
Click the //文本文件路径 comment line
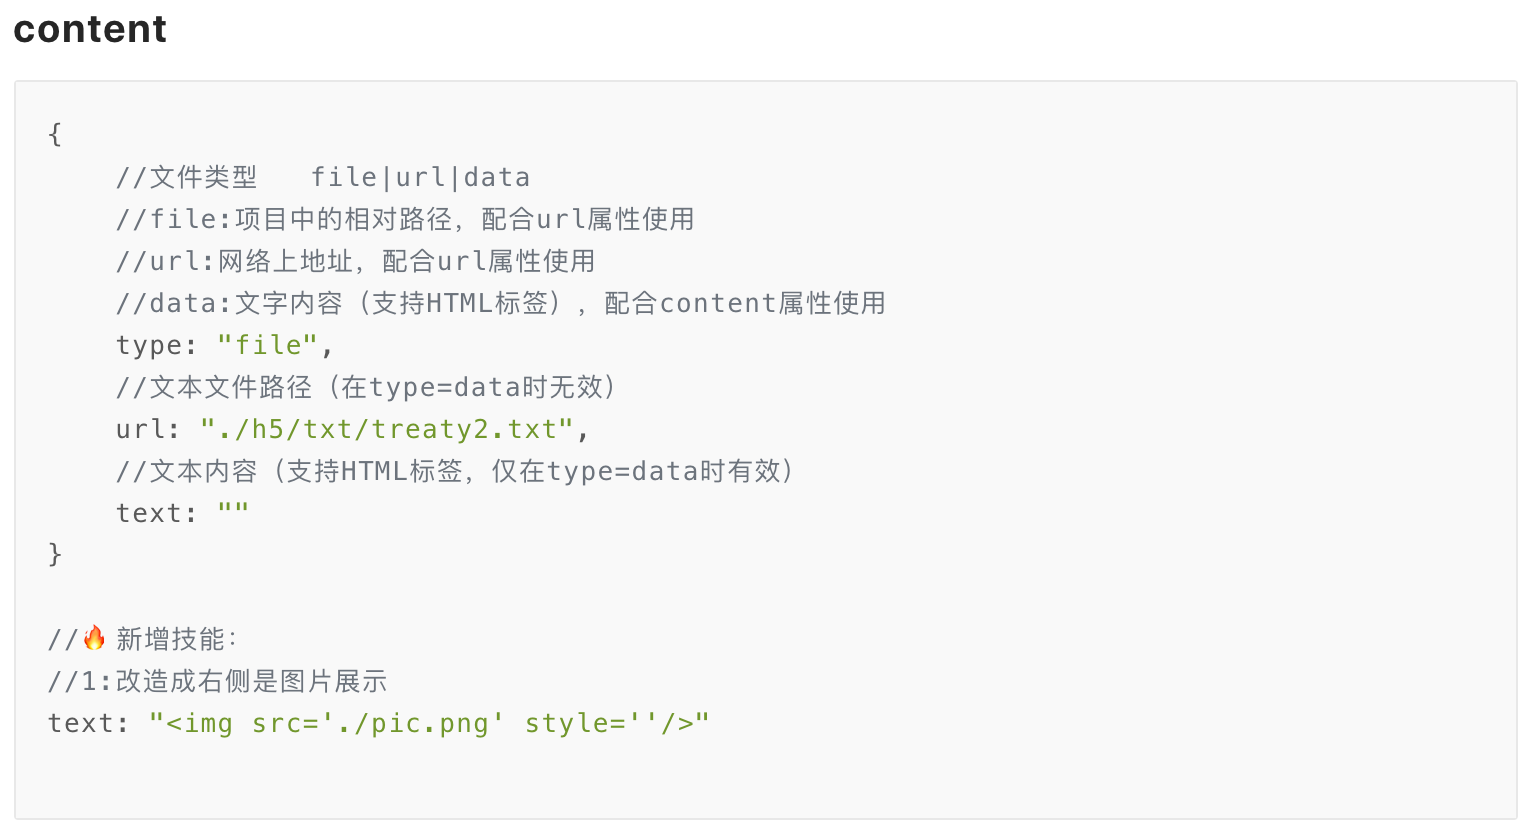(368, 387)
